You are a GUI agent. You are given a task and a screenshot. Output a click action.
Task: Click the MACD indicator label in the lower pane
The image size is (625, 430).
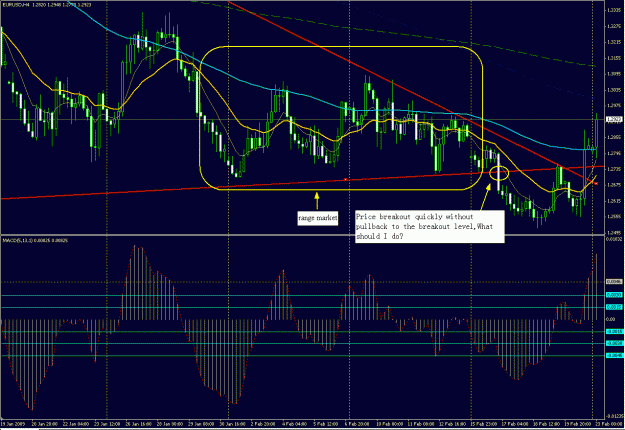(35, 240)
